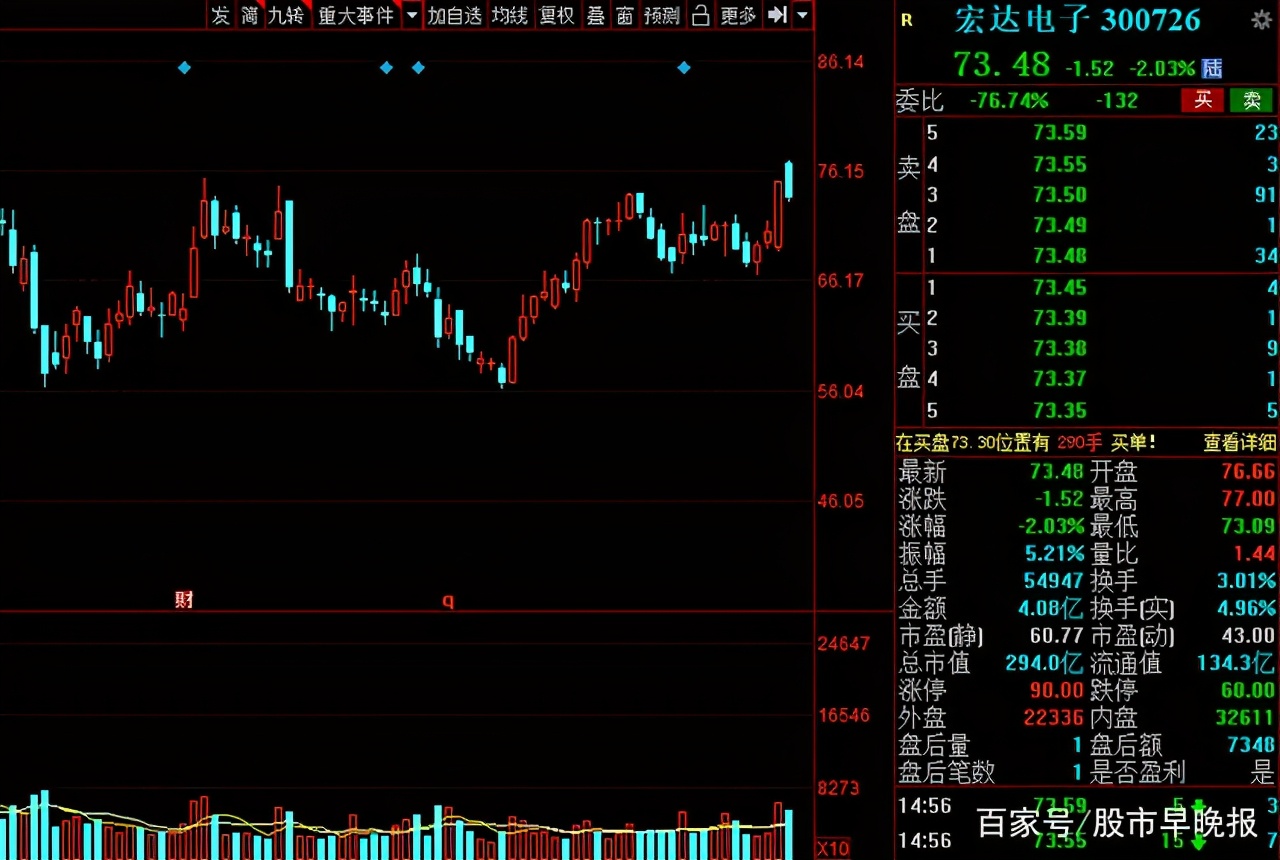Image resolution: width=1280 pixels, height=860 pixels.
Task: Click buy level 4 price 73.37
Action: click(1060, 379)
